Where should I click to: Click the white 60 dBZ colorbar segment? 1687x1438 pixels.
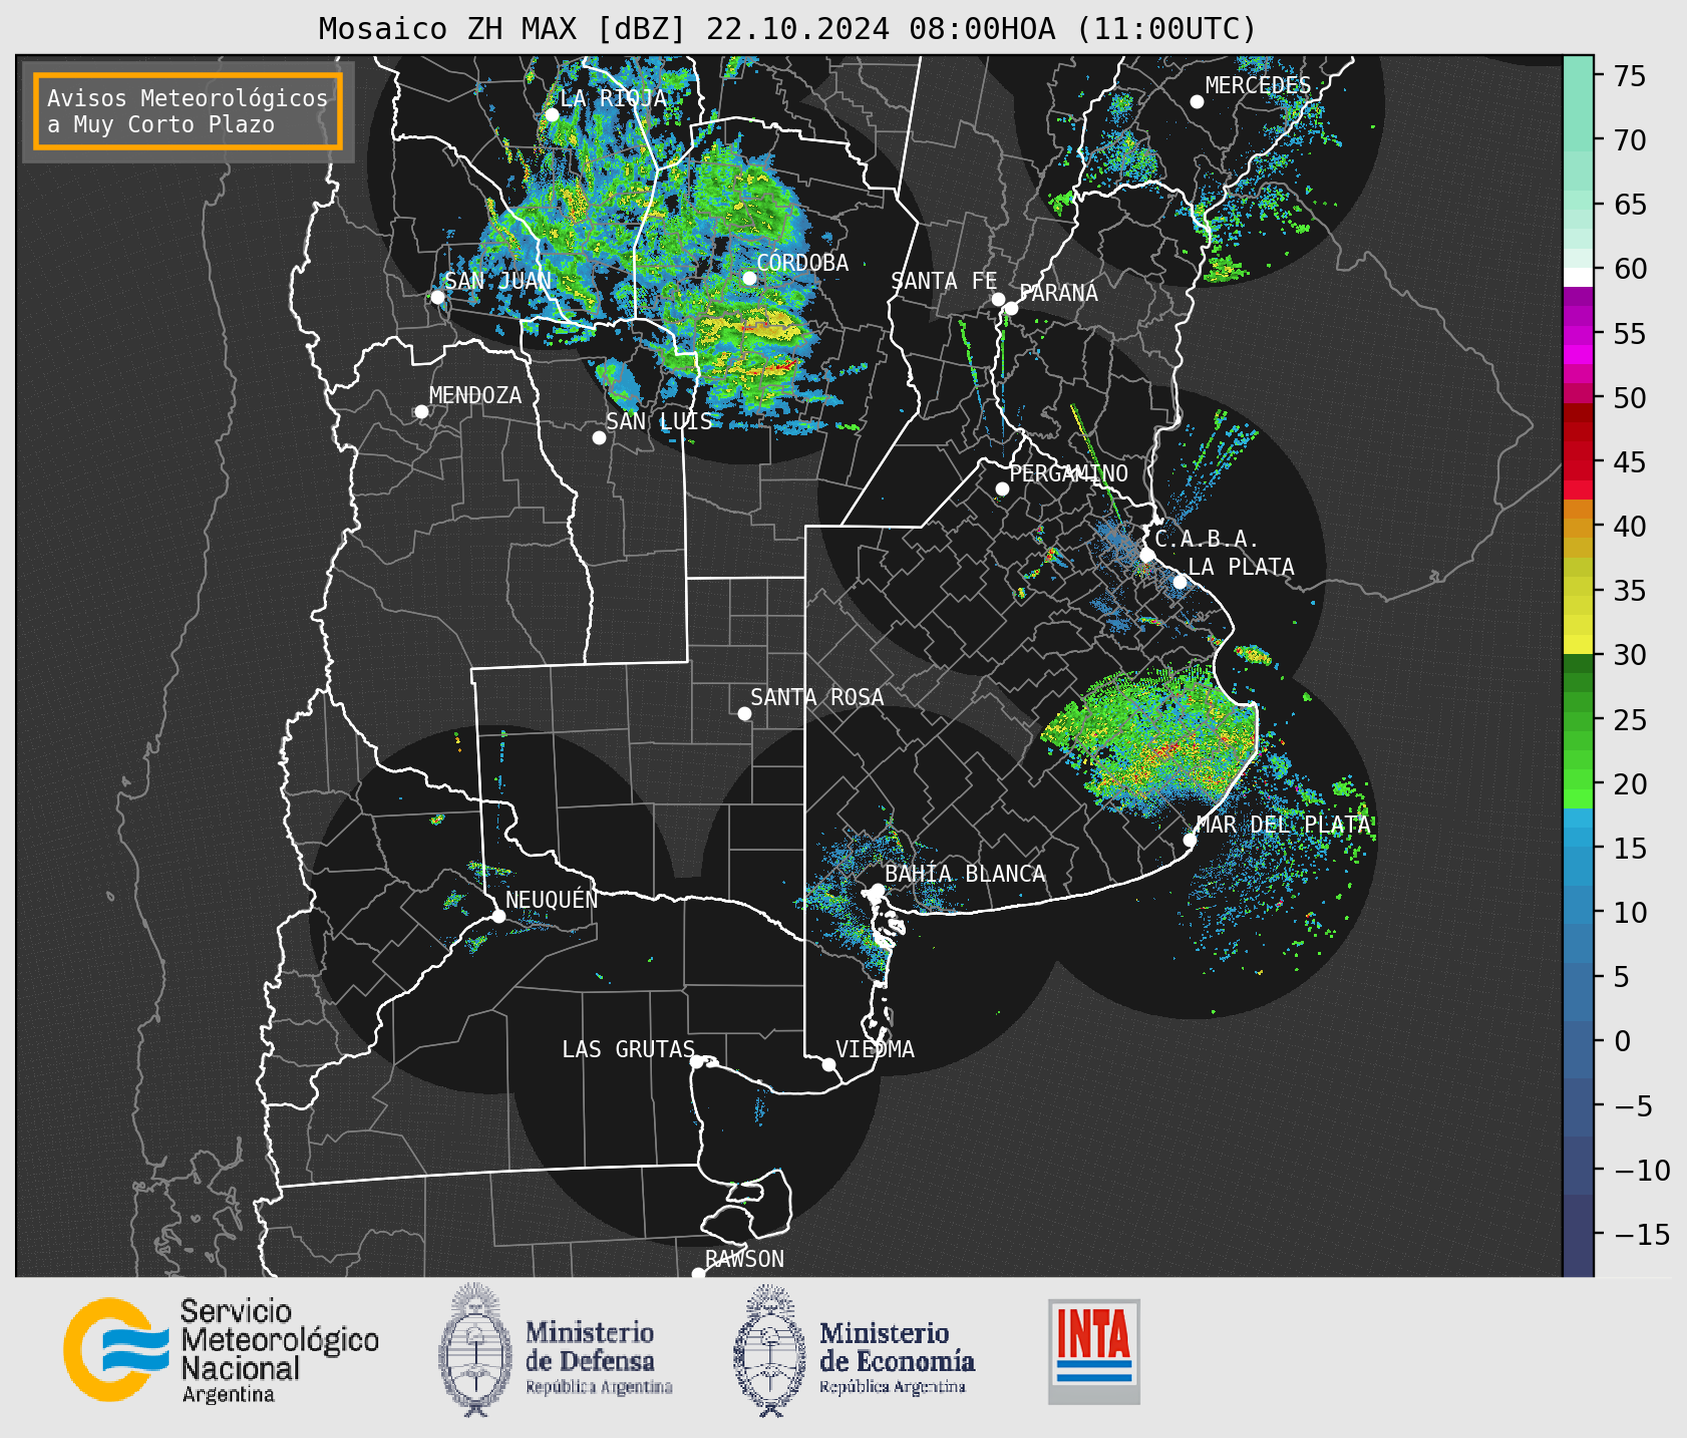(1578, 277)
